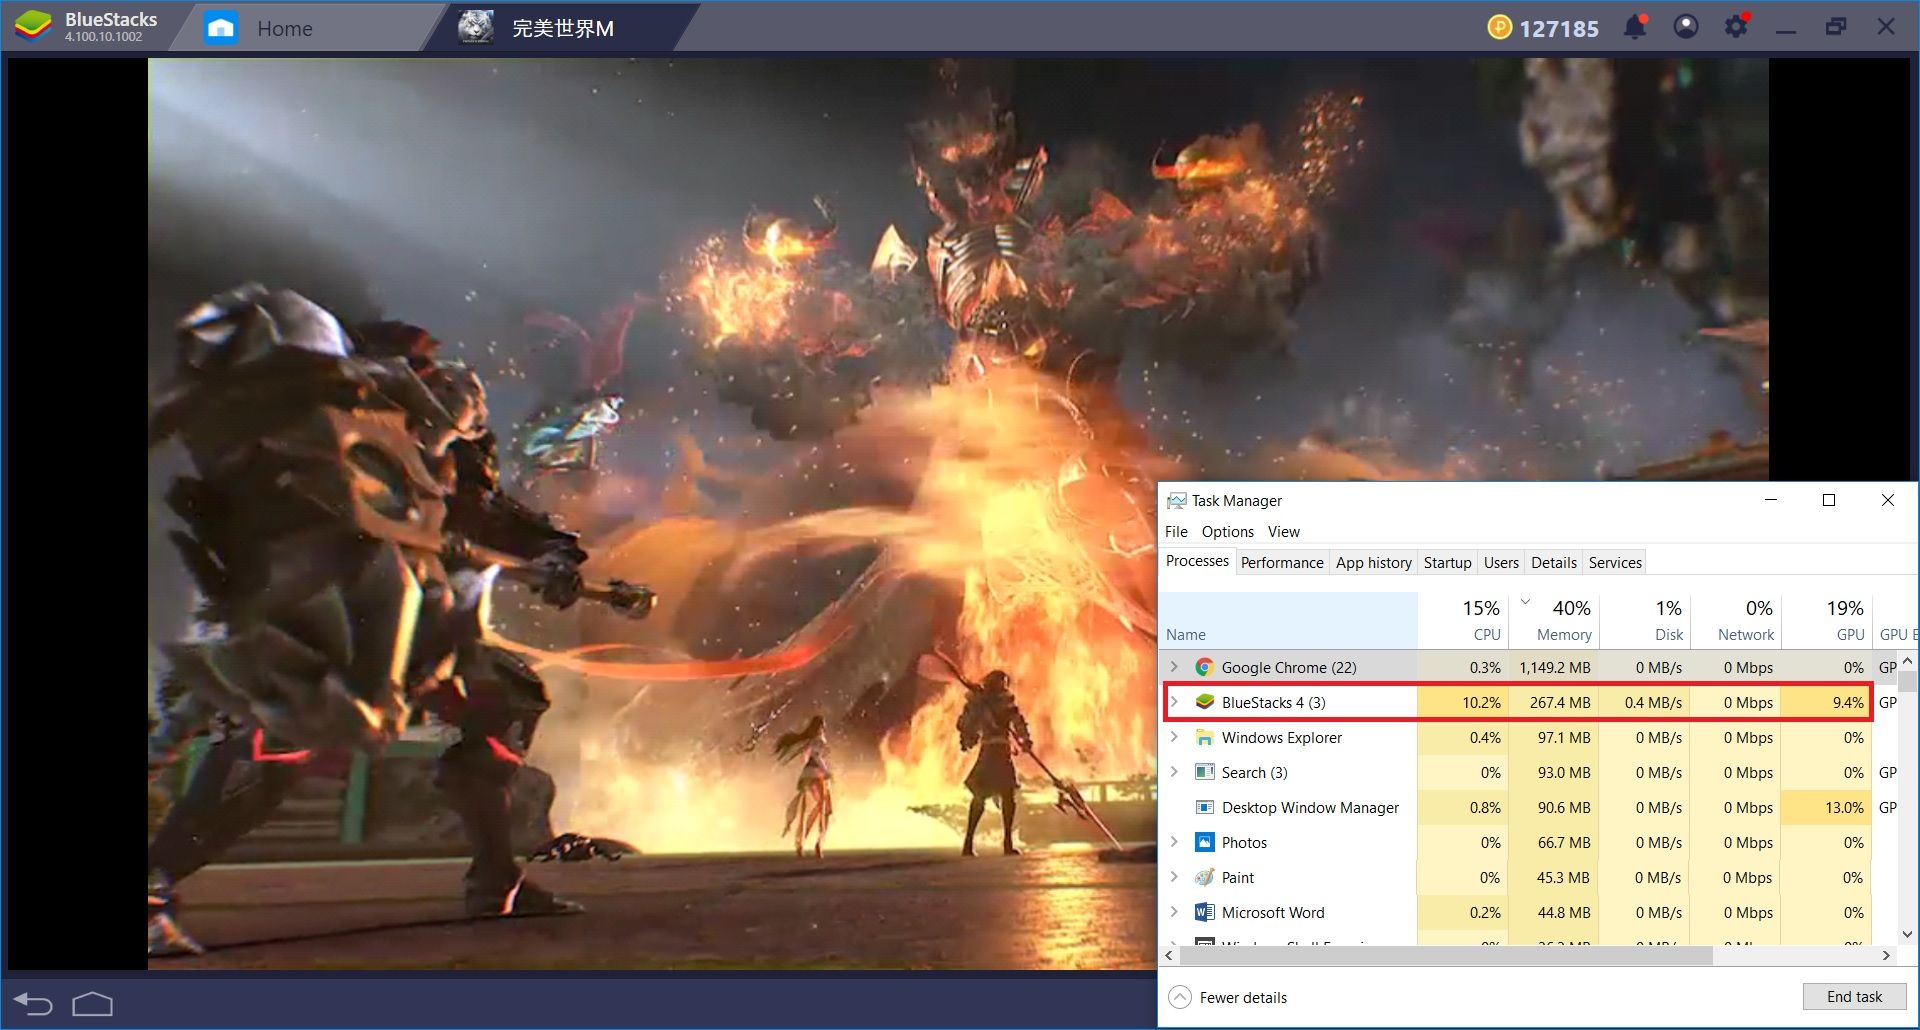Click the horizontal scrollbar thumb in Task Manager

pos(1446,955)
